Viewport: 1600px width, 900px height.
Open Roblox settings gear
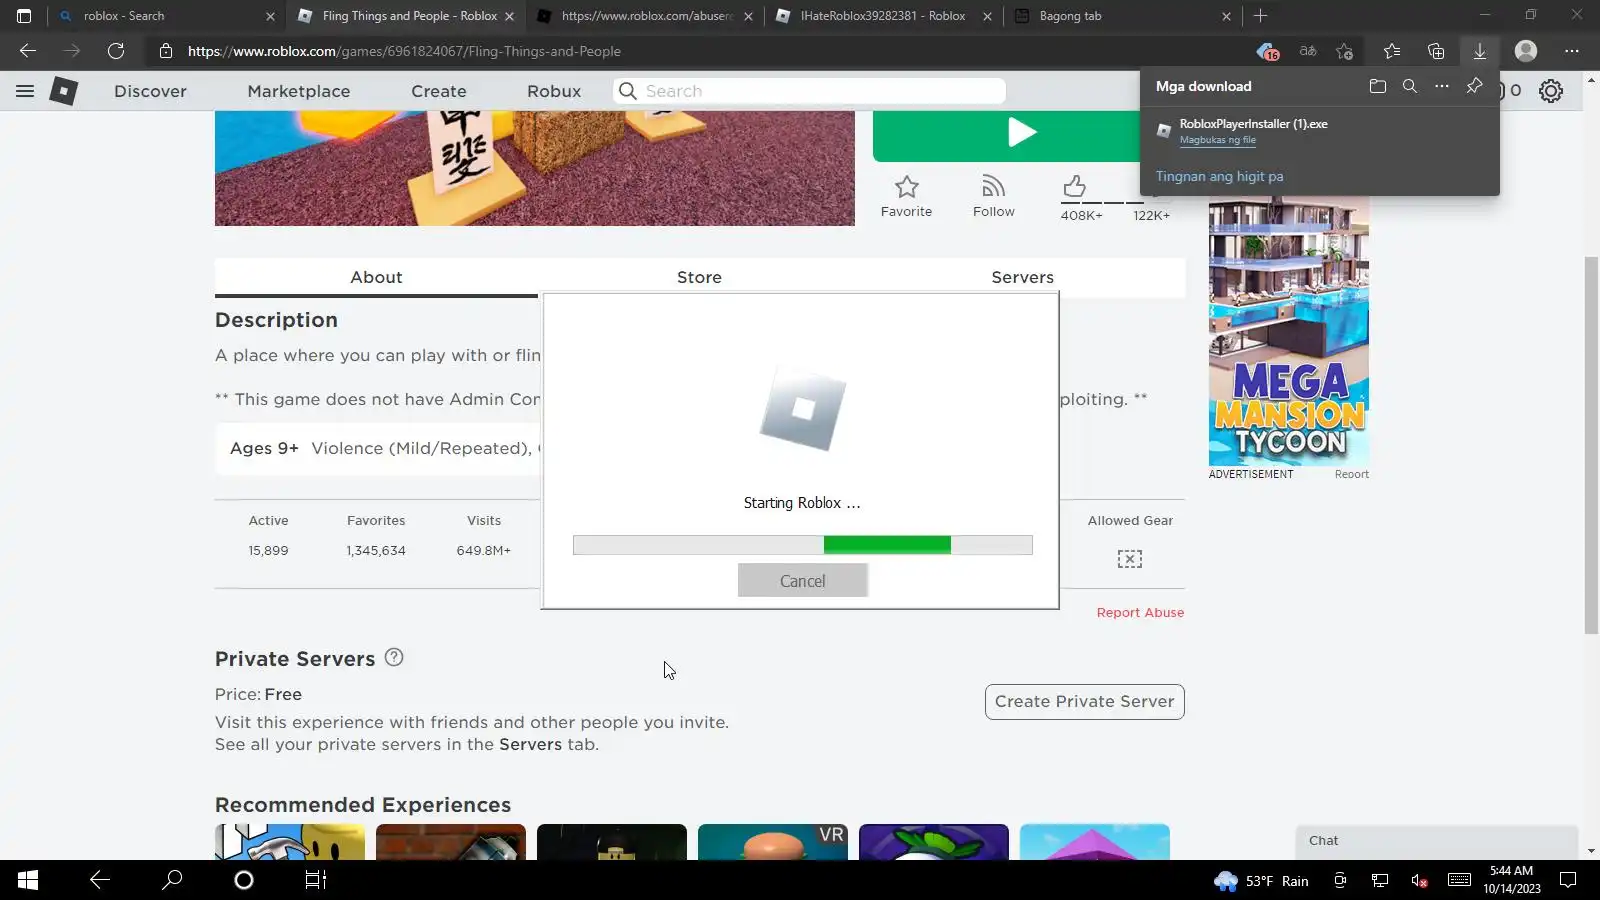click(x=1551, y=91)
